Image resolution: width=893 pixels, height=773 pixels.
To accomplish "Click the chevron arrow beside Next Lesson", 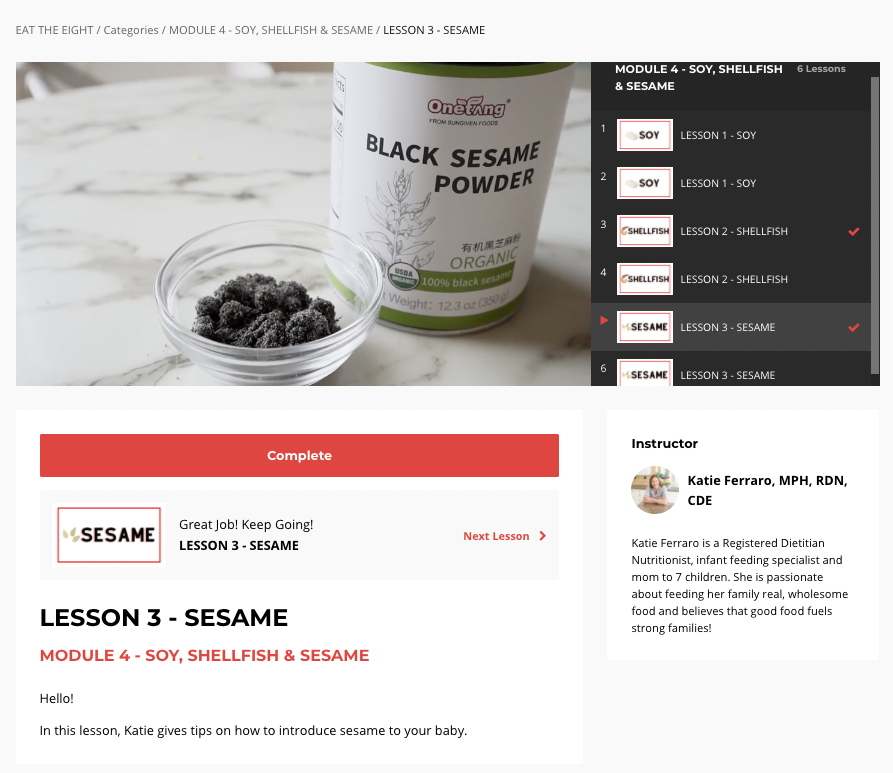I will point(542,536).
